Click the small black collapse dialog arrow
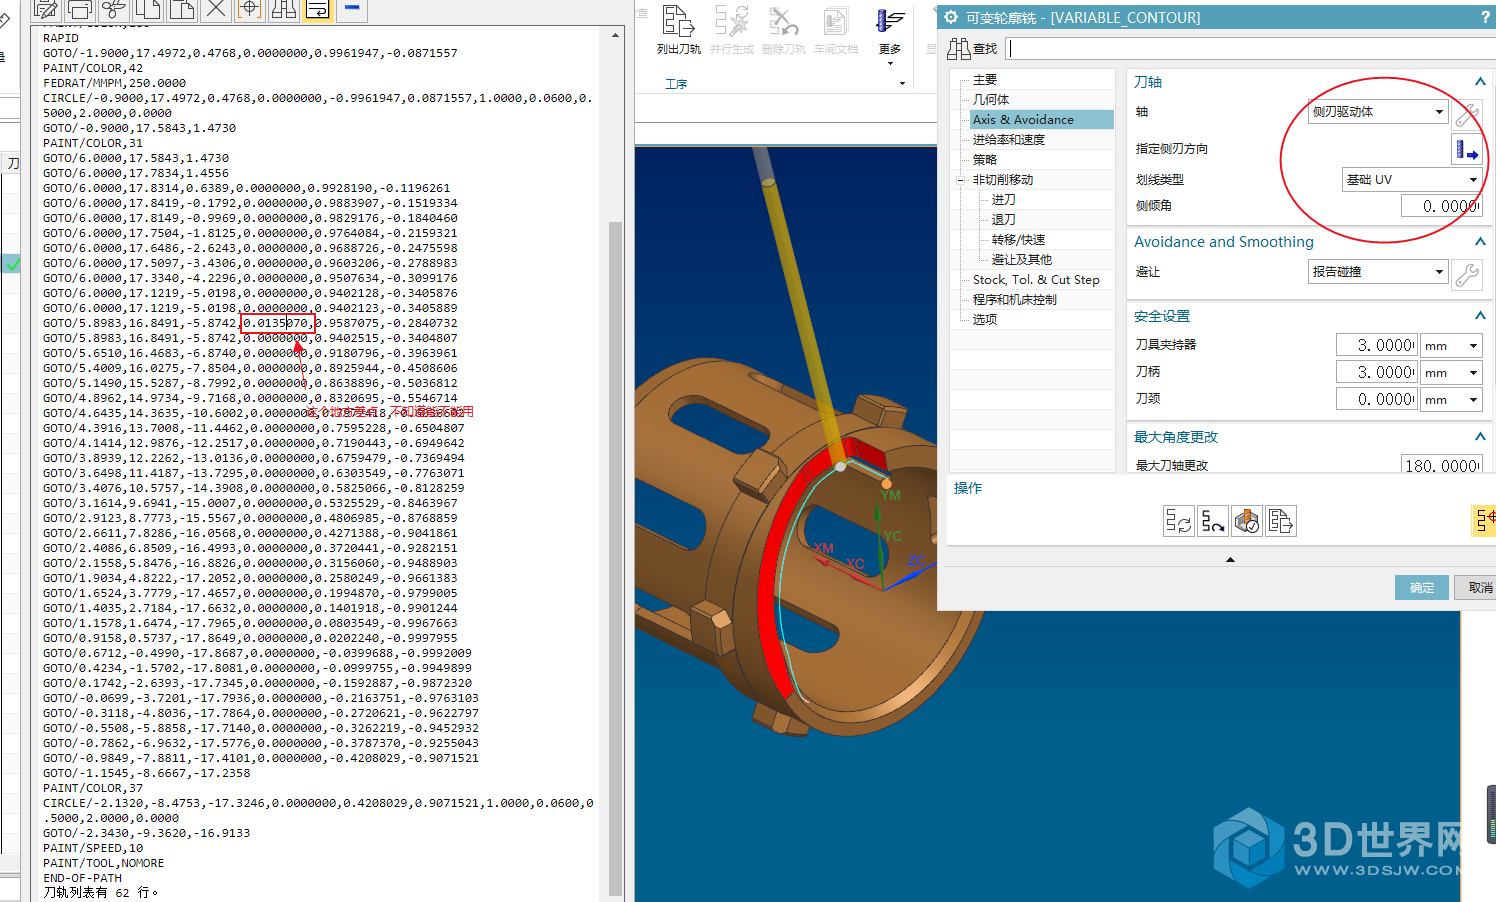Screen dimensions: 1496x902 click(x=1230, y=560)
